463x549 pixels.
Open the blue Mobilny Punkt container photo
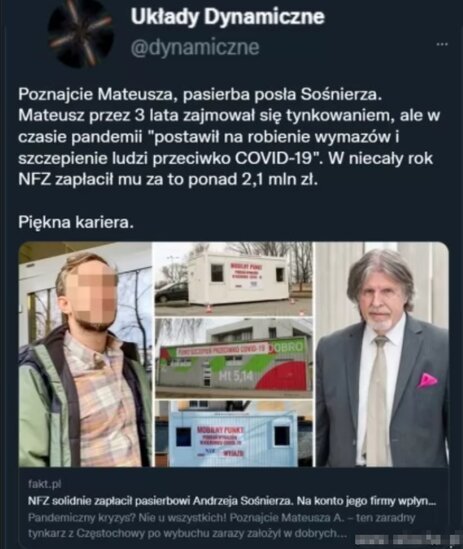[x=234, y=434]
